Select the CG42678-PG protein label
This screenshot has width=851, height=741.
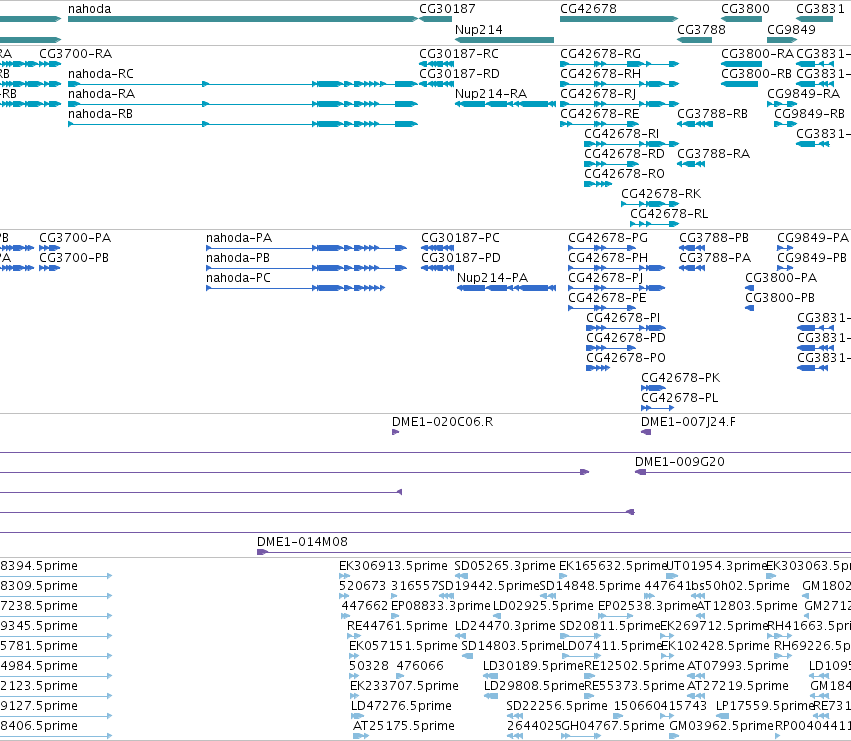click(608, 238)
